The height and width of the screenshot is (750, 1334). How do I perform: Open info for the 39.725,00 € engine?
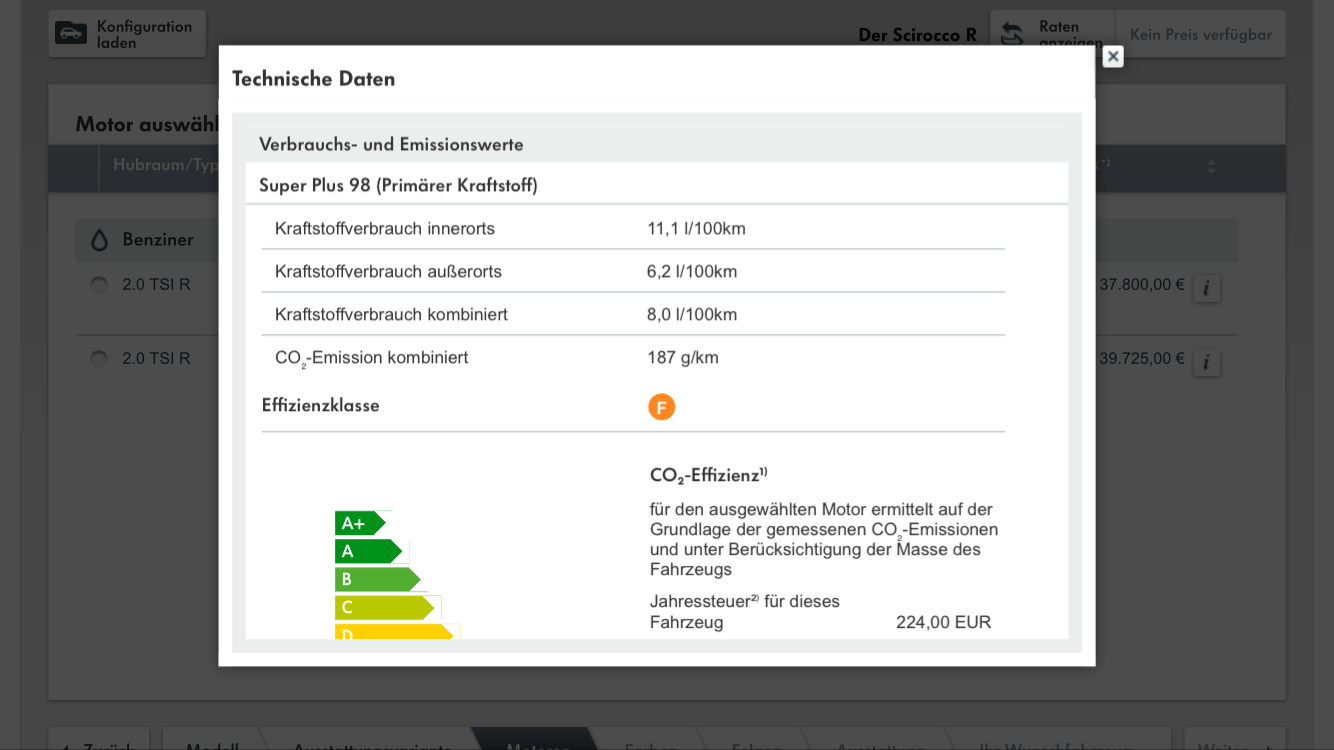pos(1206,362)
